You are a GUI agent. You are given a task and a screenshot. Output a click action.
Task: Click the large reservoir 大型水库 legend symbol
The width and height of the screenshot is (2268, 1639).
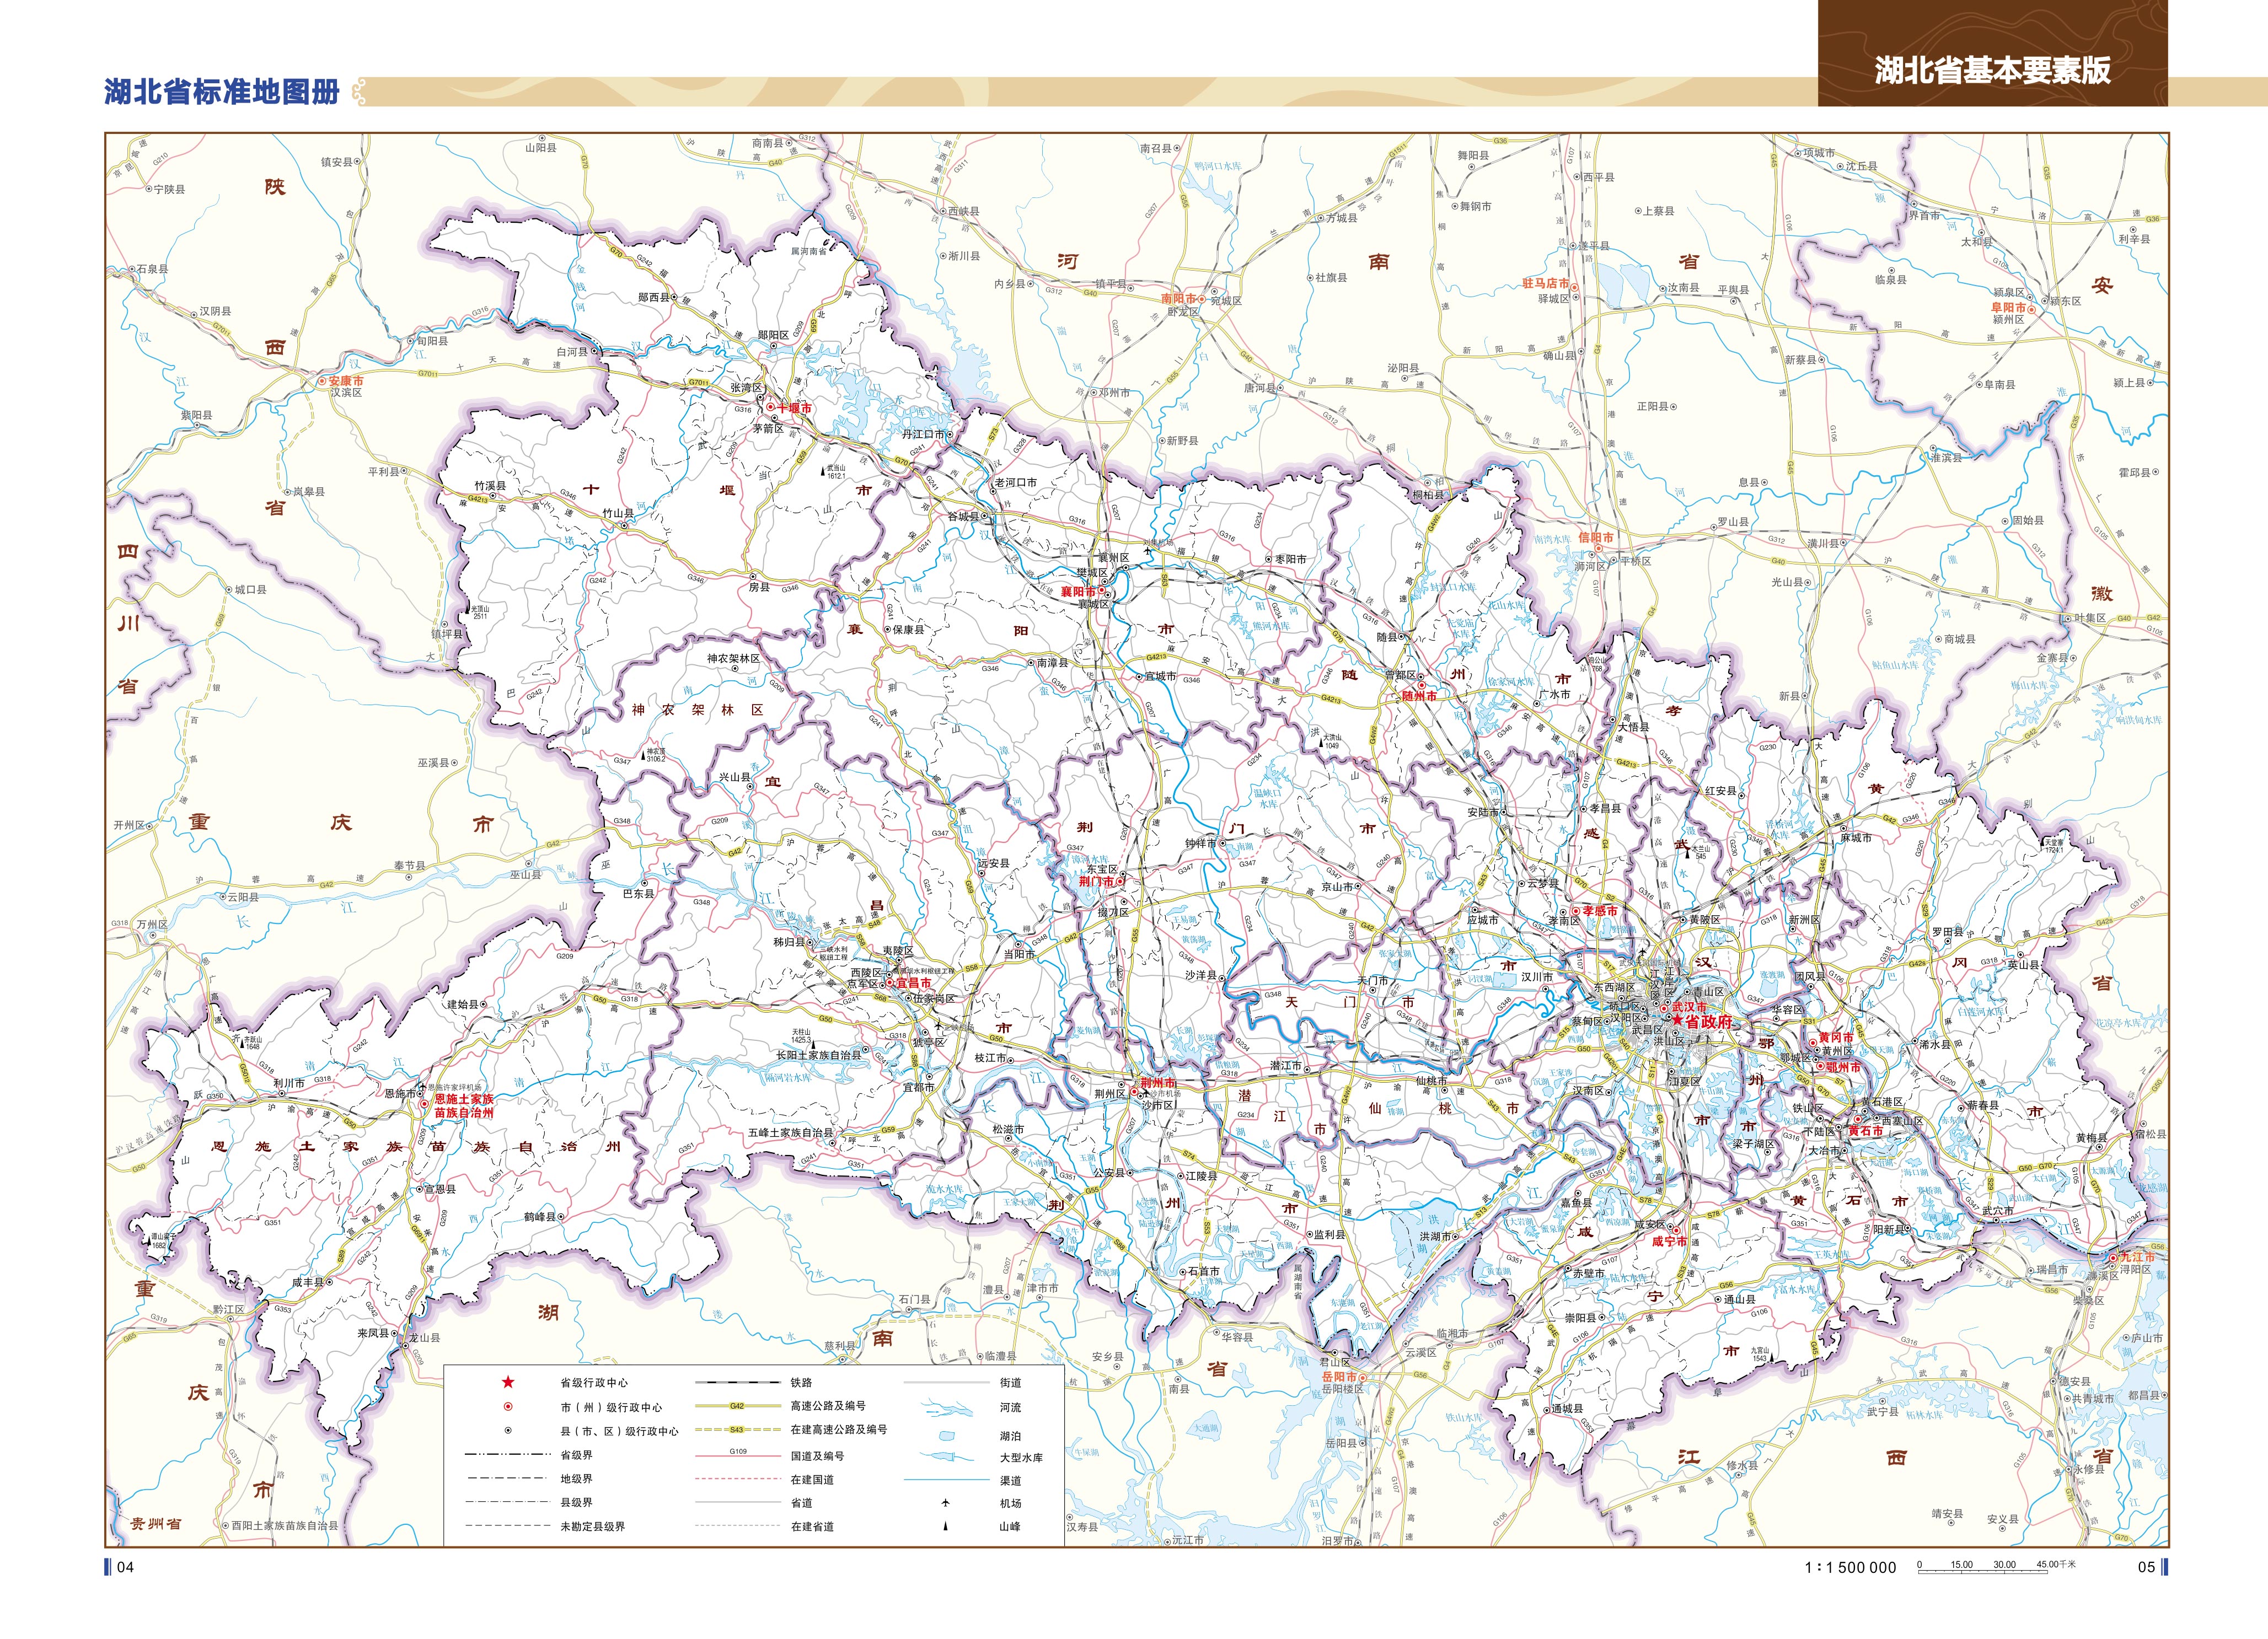(944, 1457)
